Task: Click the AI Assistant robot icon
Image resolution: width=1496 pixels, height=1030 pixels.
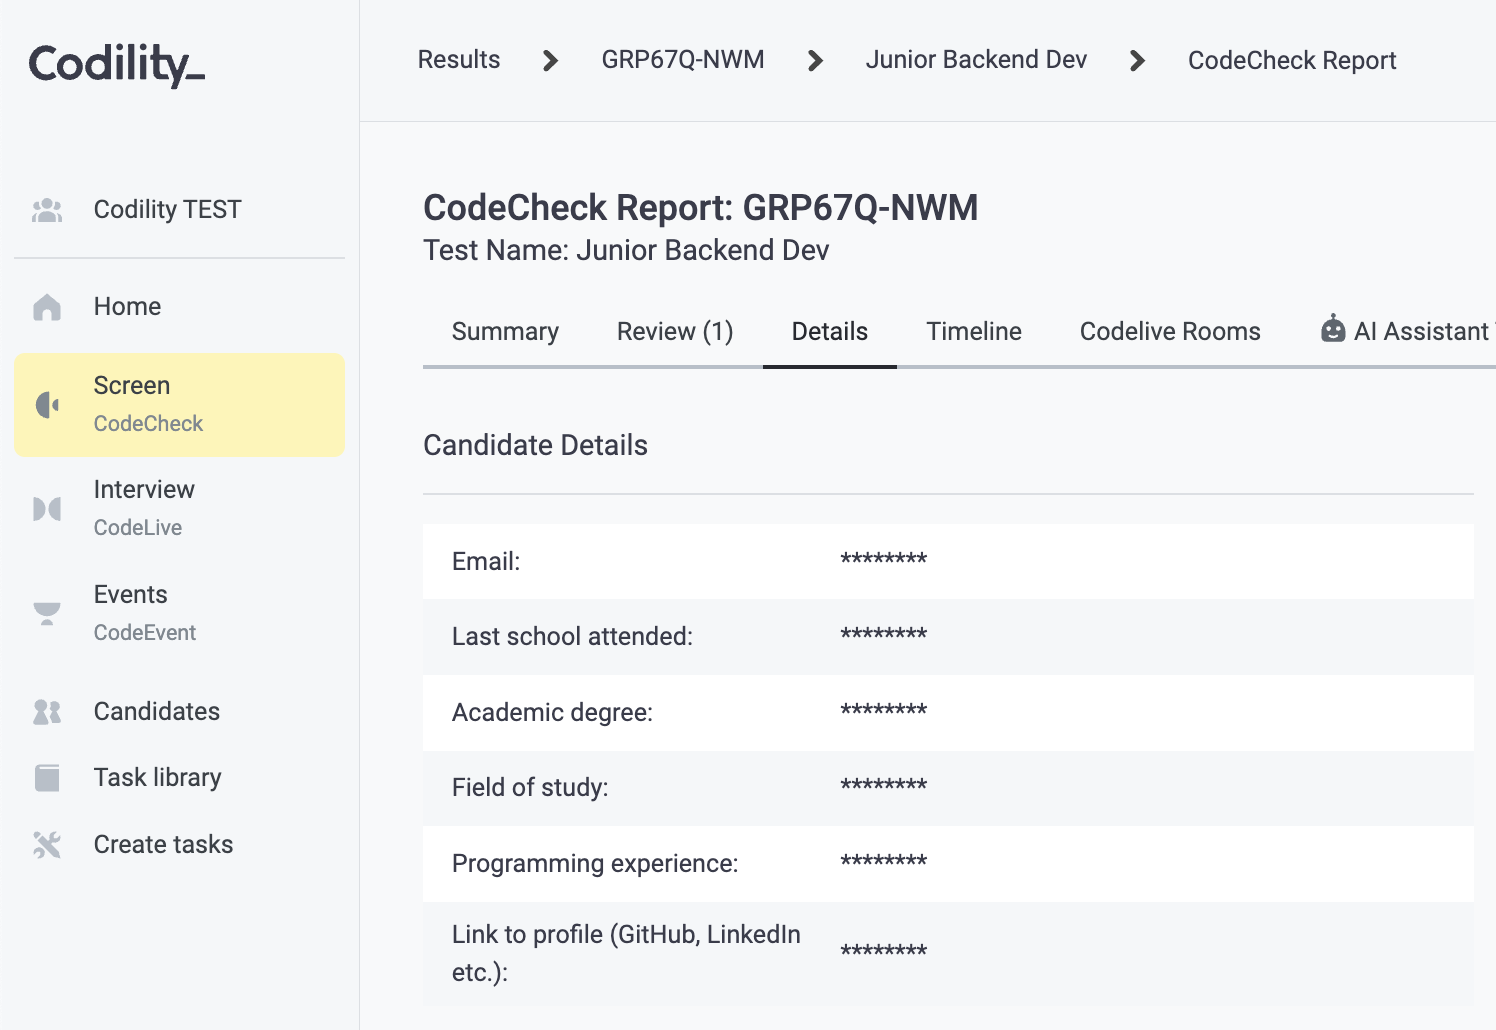Action: point(1333,329)
